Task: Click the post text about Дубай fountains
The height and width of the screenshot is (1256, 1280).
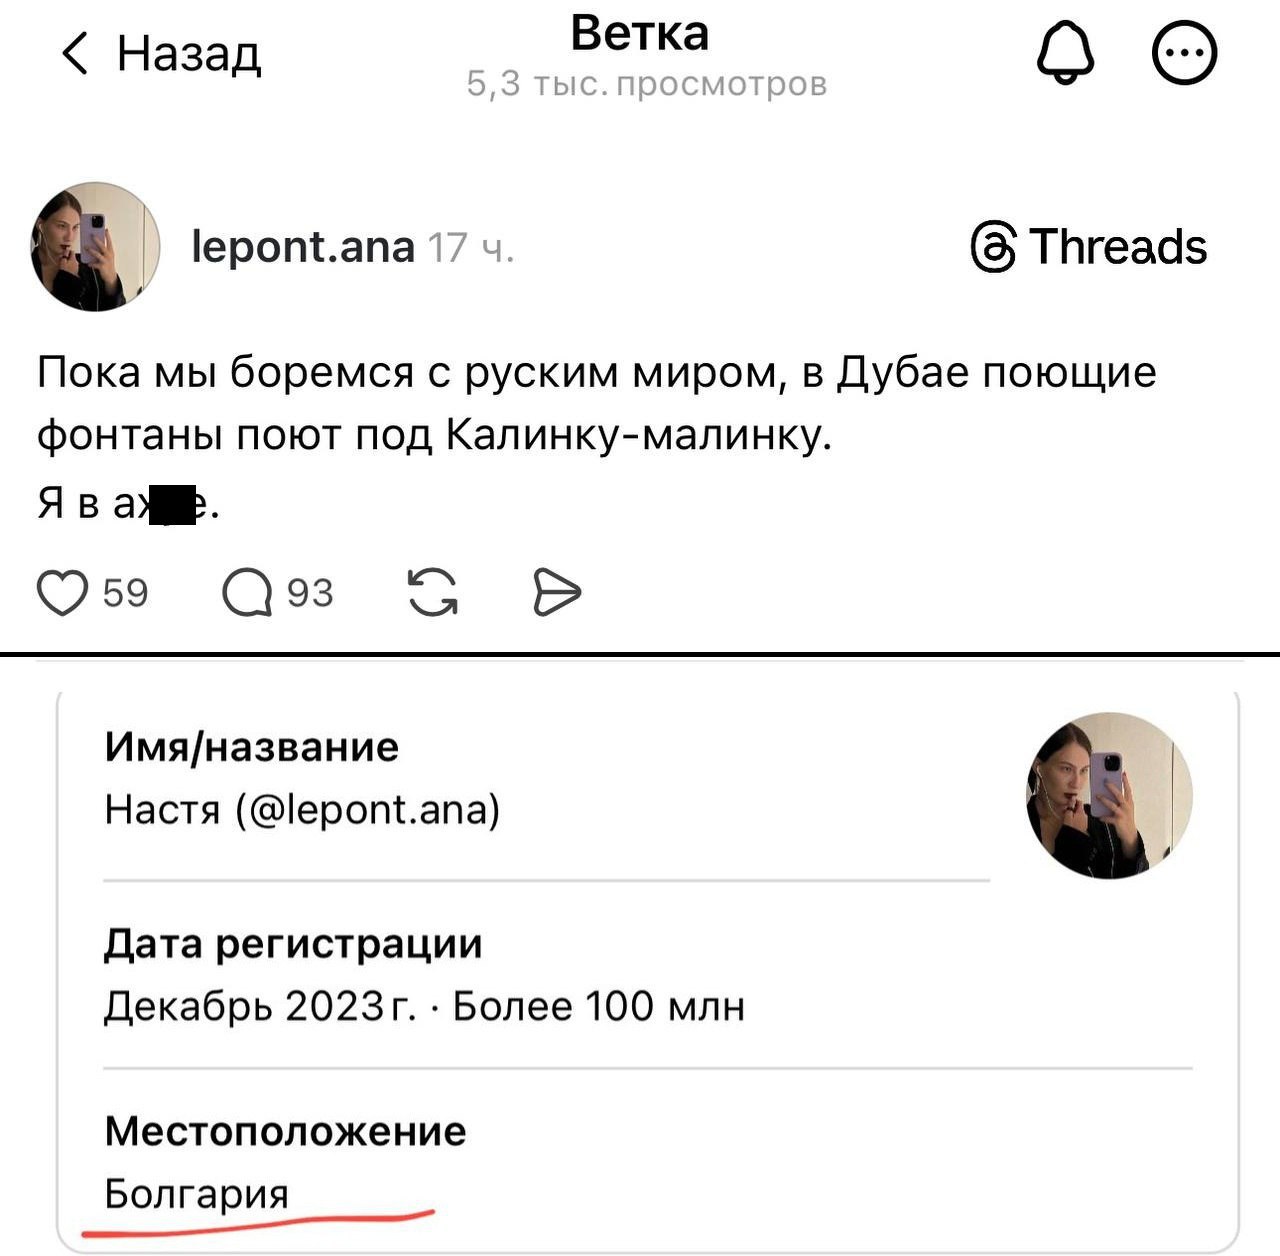Action: click(x=596, y=403)
